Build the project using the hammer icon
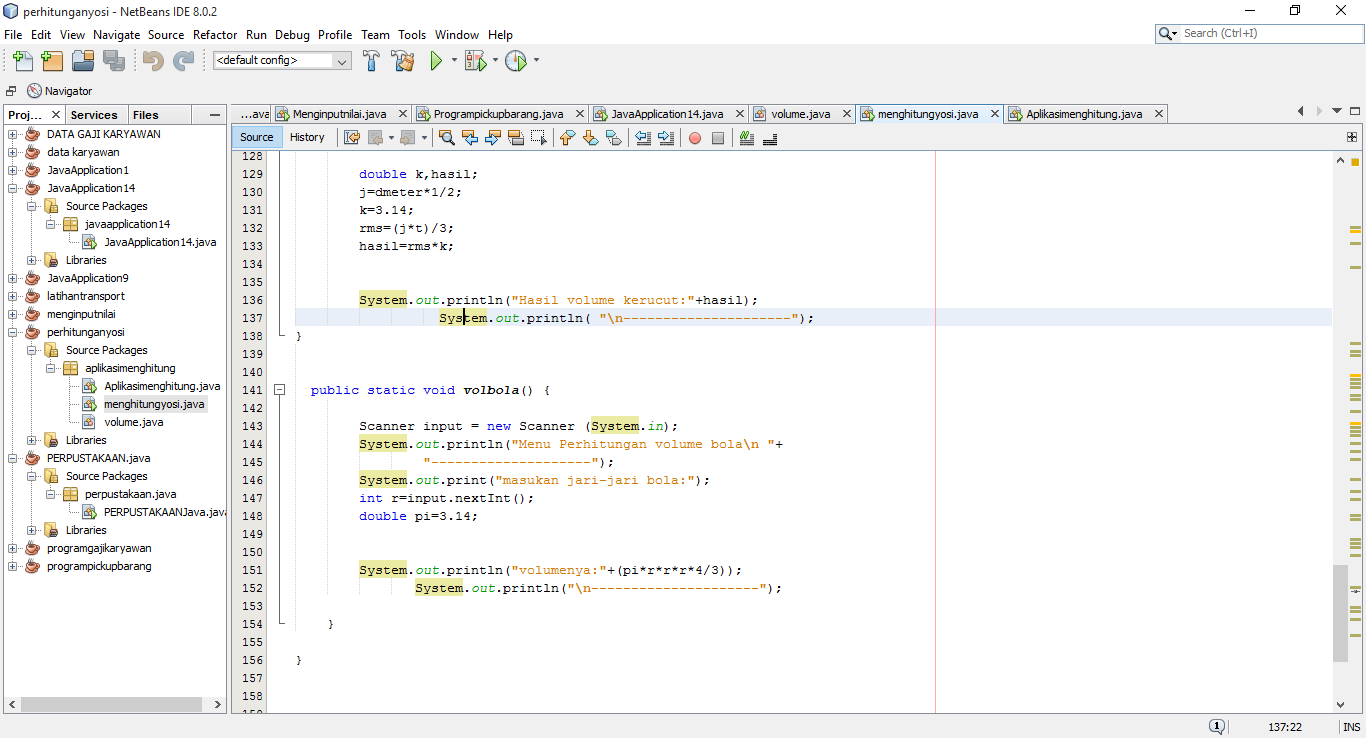Screen dimensions: 1366x738 point(371,60)
